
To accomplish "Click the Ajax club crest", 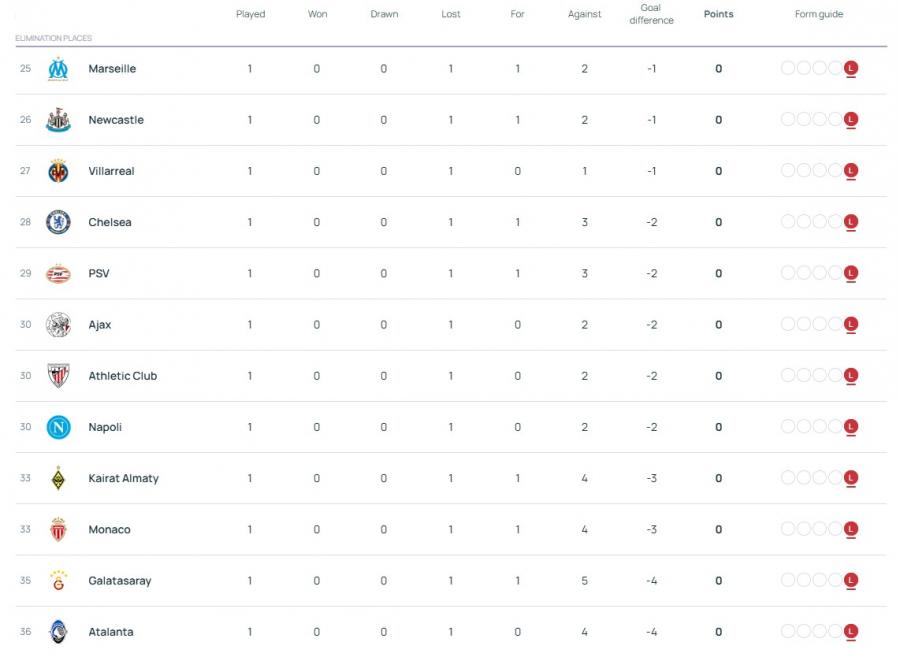I will click(x=58, y=325).
